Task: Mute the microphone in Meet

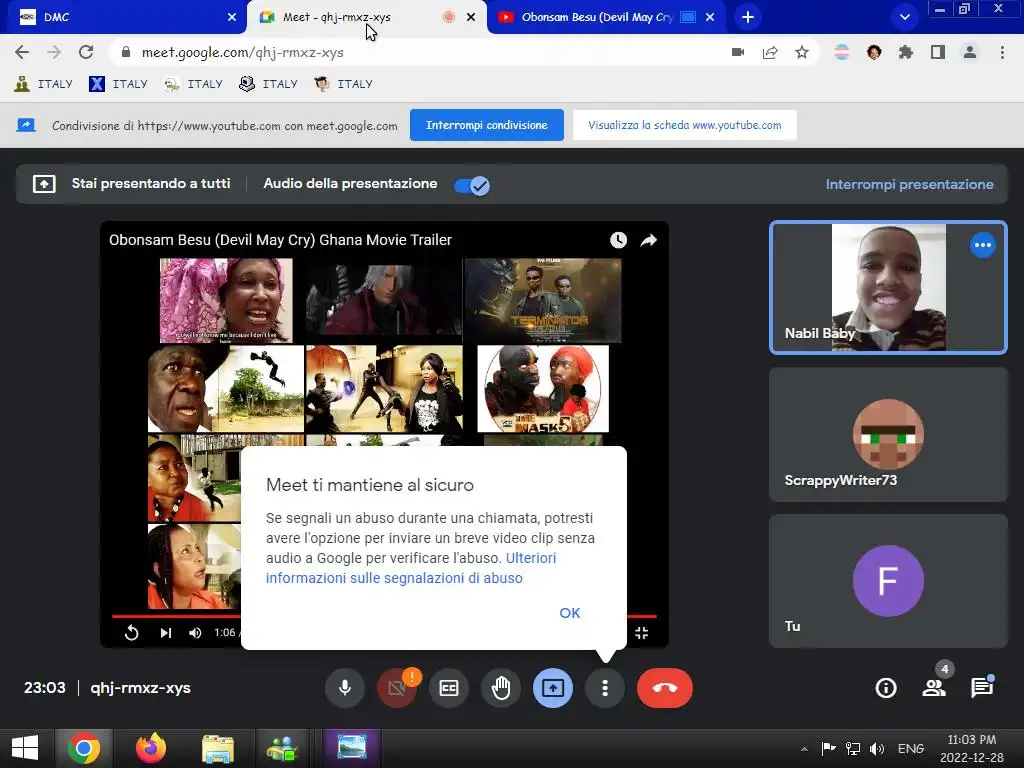Action: coord(345,688)
